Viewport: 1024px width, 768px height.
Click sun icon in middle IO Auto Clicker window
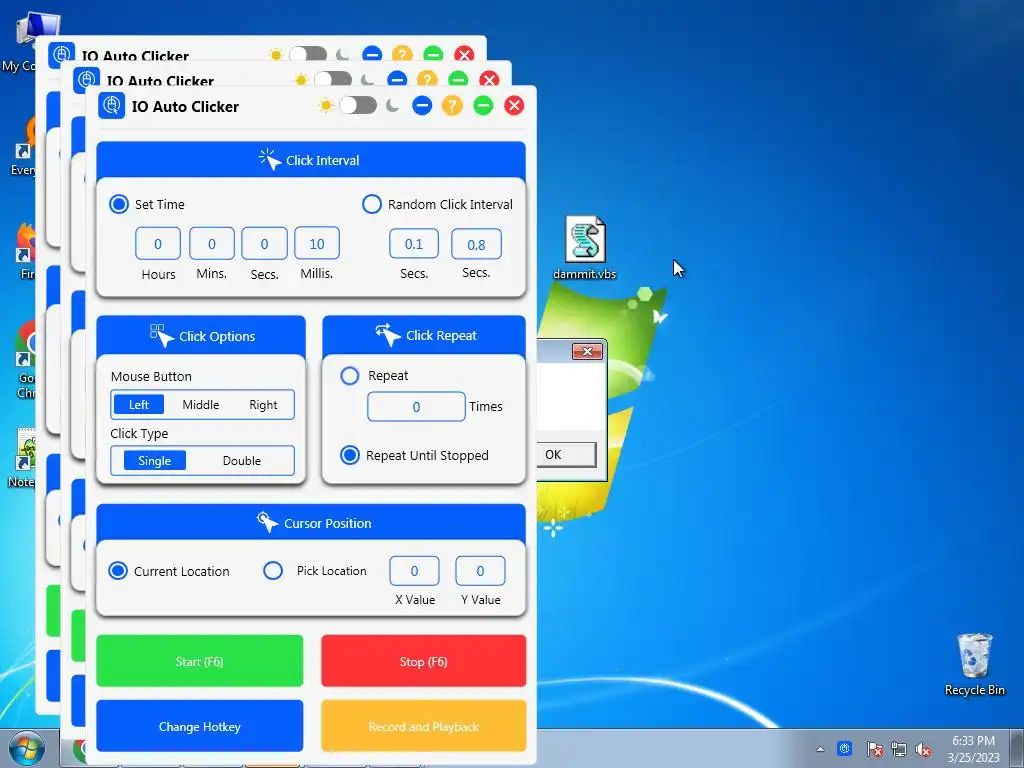coord(300,80)
